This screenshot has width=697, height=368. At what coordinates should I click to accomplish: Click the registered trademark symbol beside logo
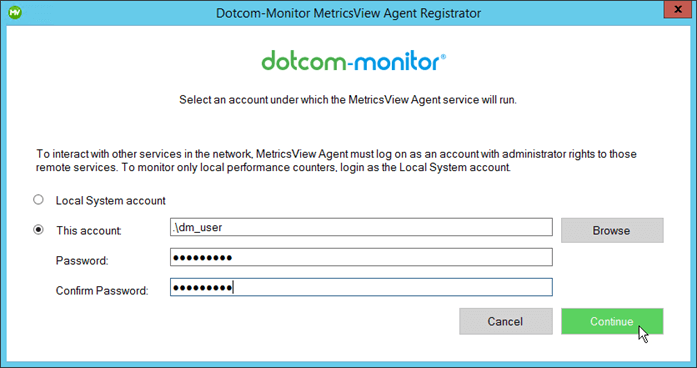pos(443,56)
